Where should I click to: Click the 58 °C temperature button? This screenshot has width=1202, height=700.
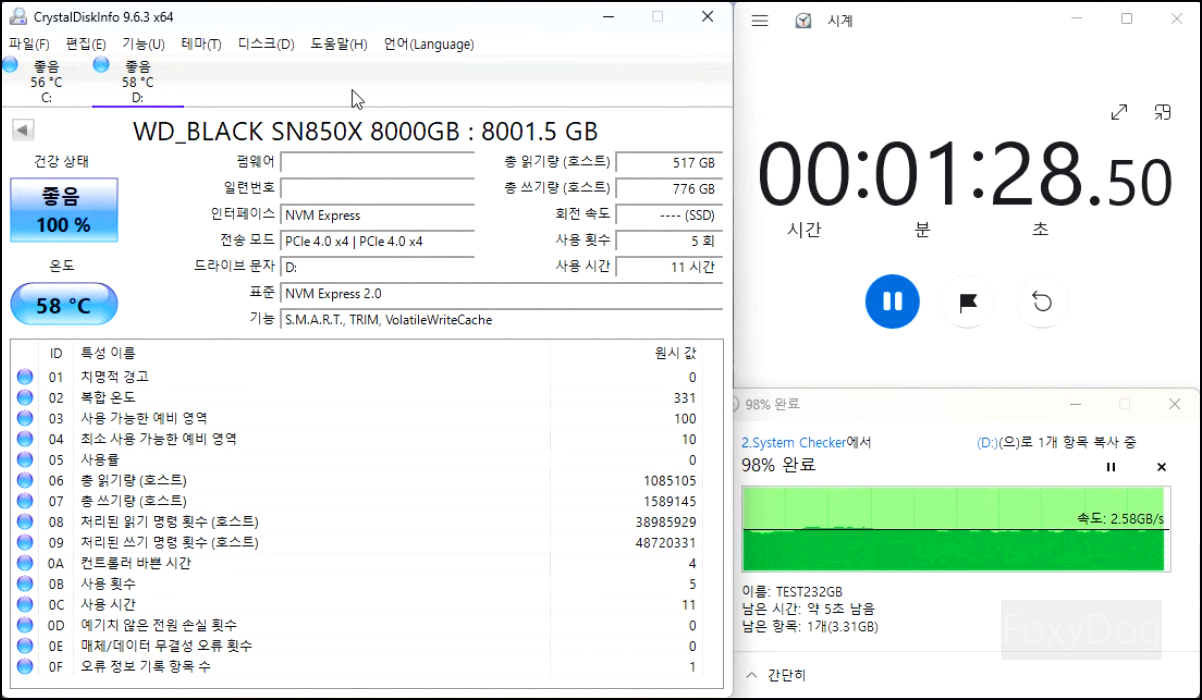click(64, 305)
